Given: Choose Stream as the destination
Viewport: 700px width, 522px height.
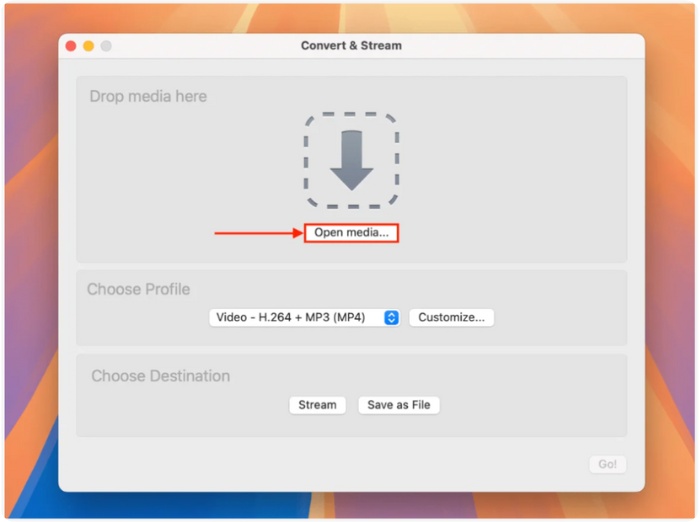Looking at the screenshot, I should (x=317, y=405).
